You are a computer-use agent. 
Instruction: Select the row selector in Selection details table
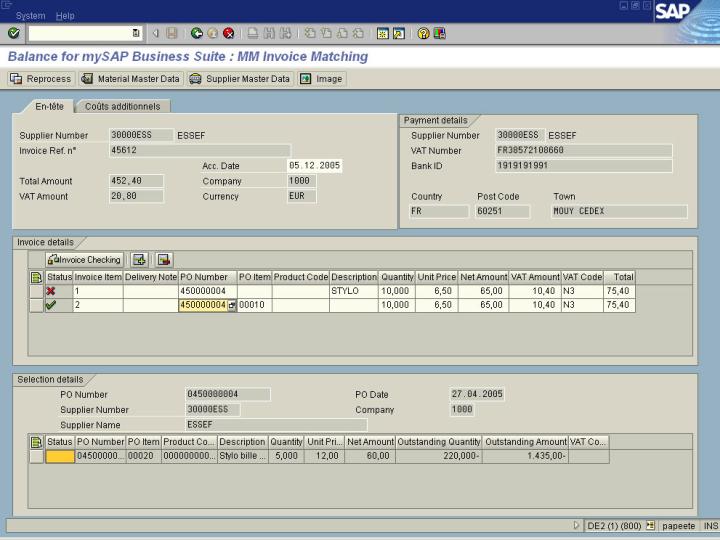pyautogui.click(x=36, y=457)
